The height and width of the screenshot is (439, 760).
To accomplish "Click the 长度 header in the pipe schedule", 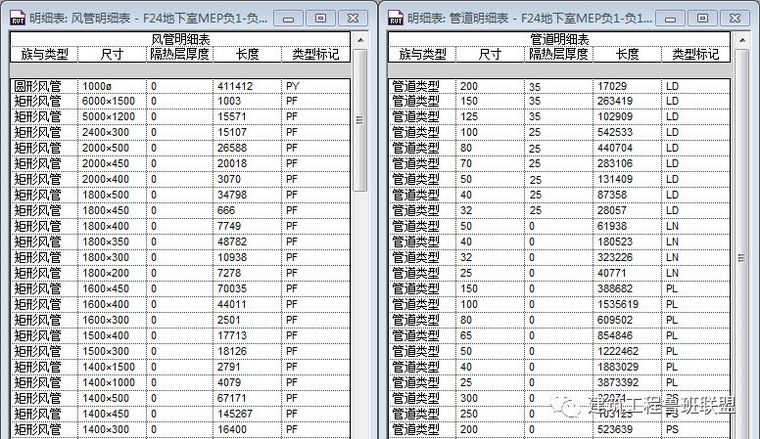I will 627,54.
